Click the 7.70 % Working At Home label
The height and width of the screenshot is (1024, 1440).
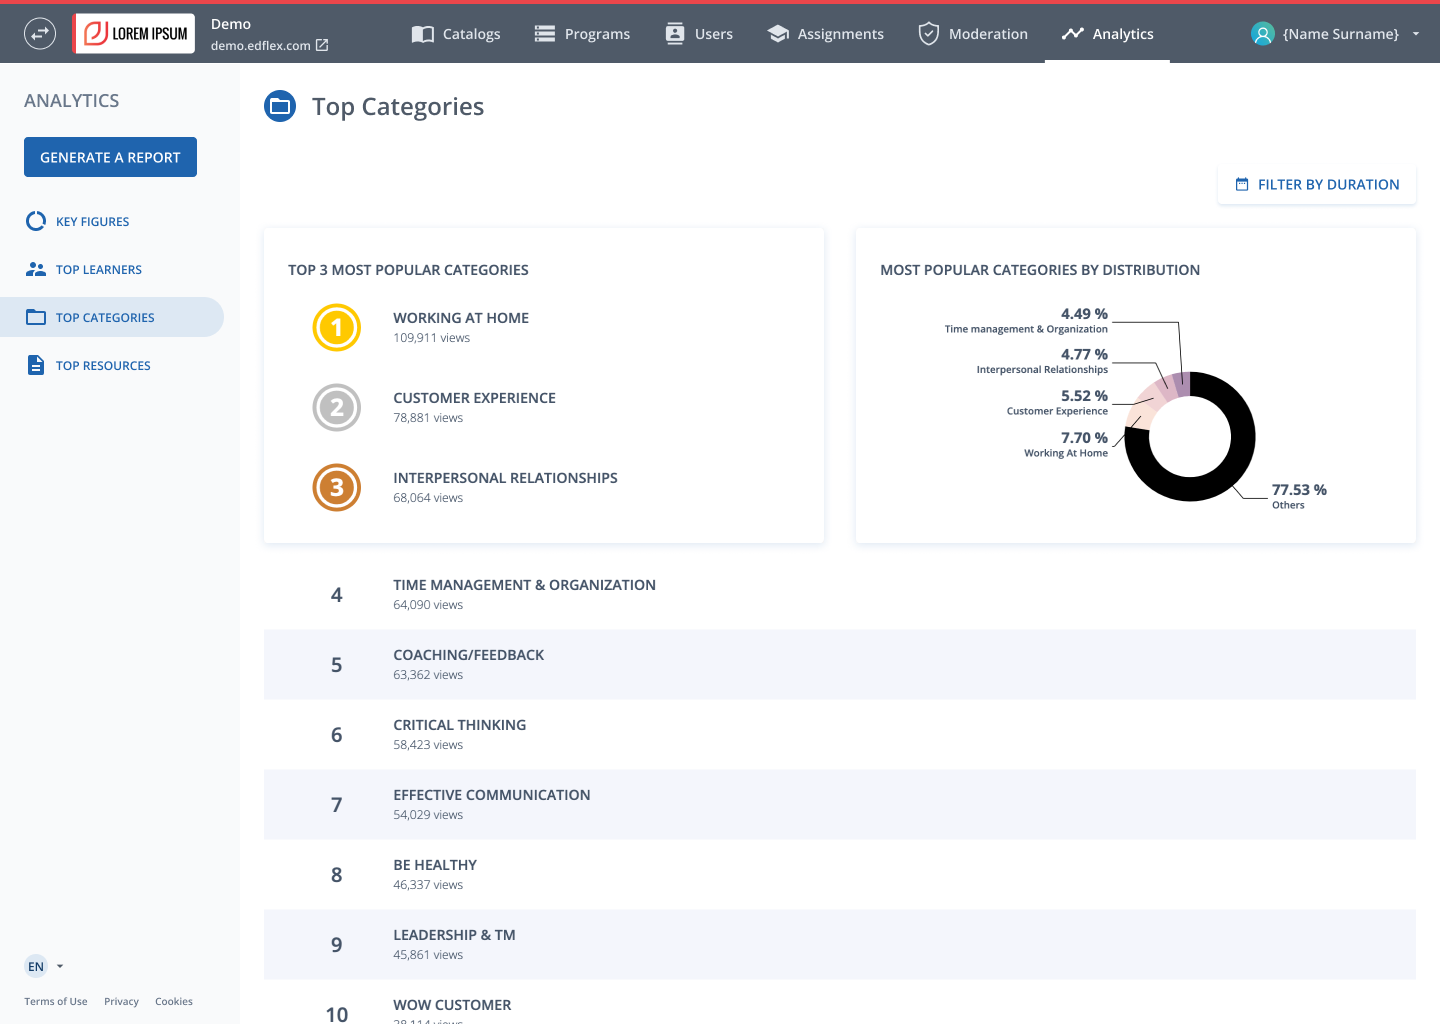point(1066,444)
